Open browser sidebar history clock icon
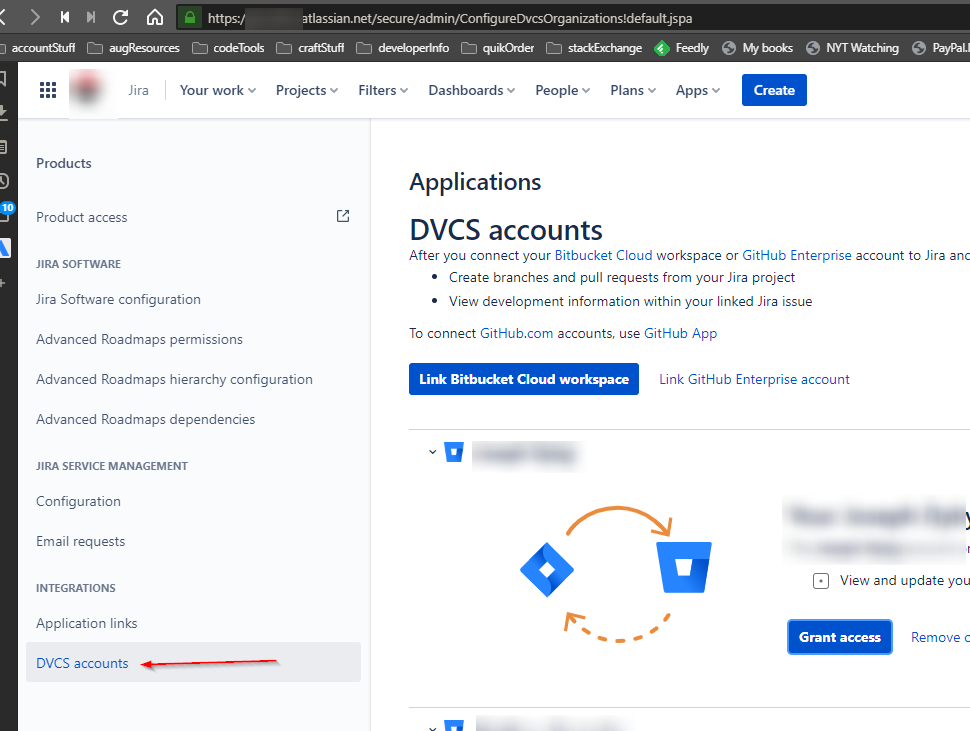Viewport: 970px width, 731px height. (3, 181)
